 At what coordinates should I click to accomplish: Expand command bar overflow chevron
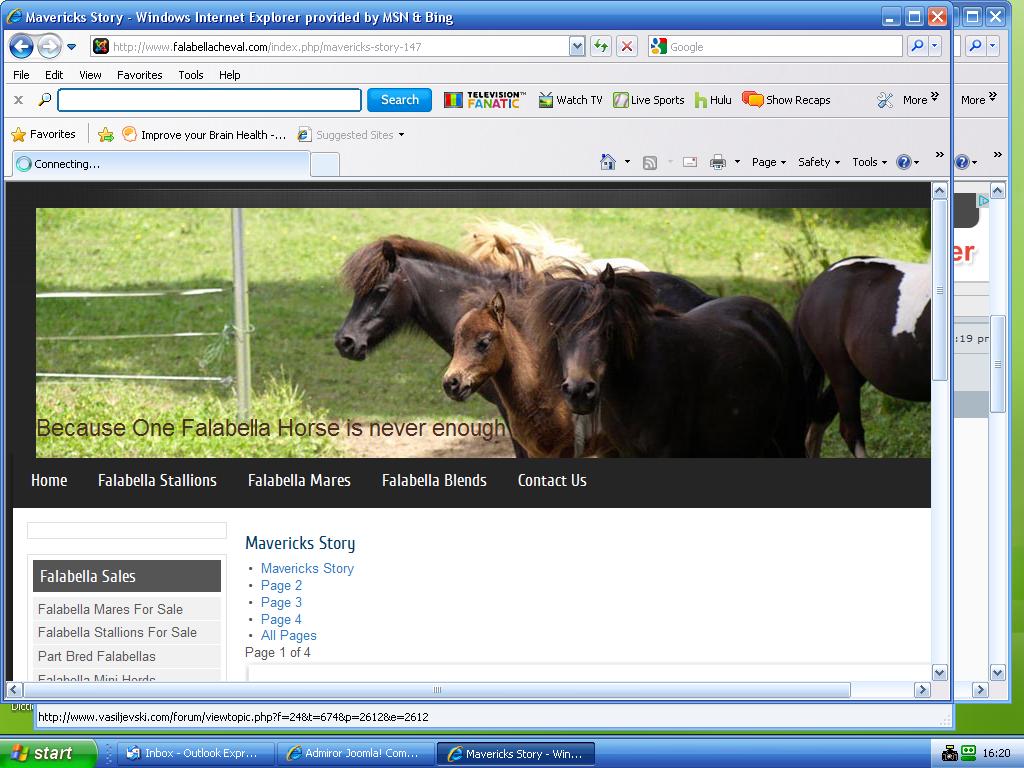(x=939, y=155)
